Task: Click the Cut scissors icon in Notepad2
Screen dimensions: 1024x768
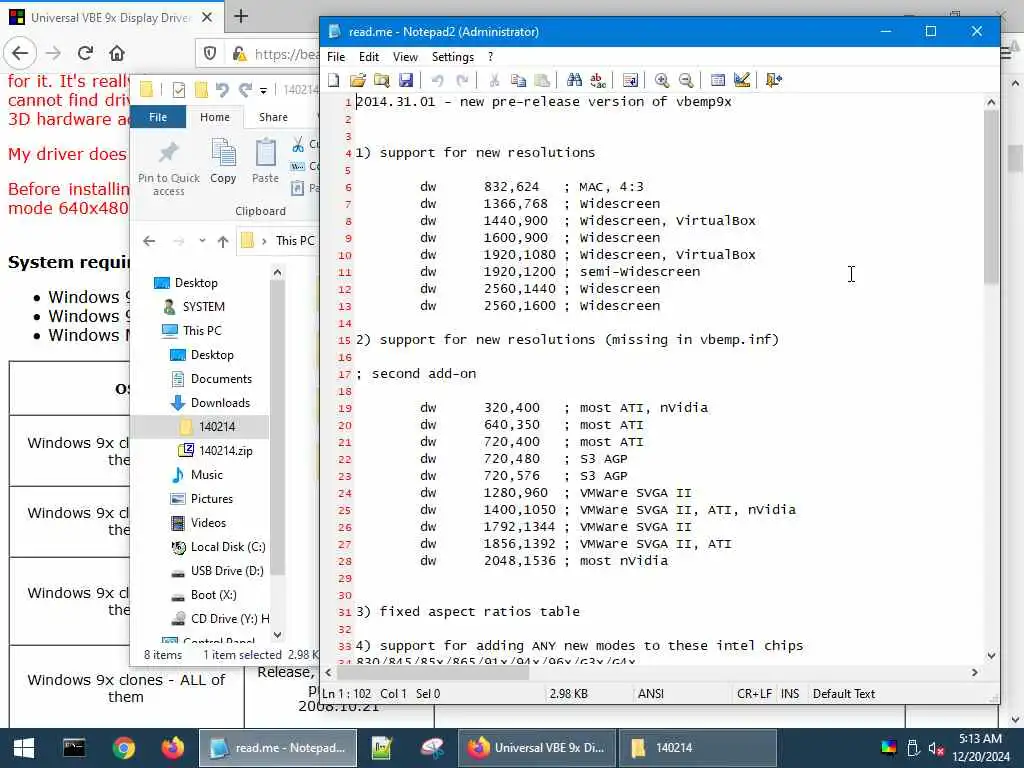Action: [x=494, y=80]
